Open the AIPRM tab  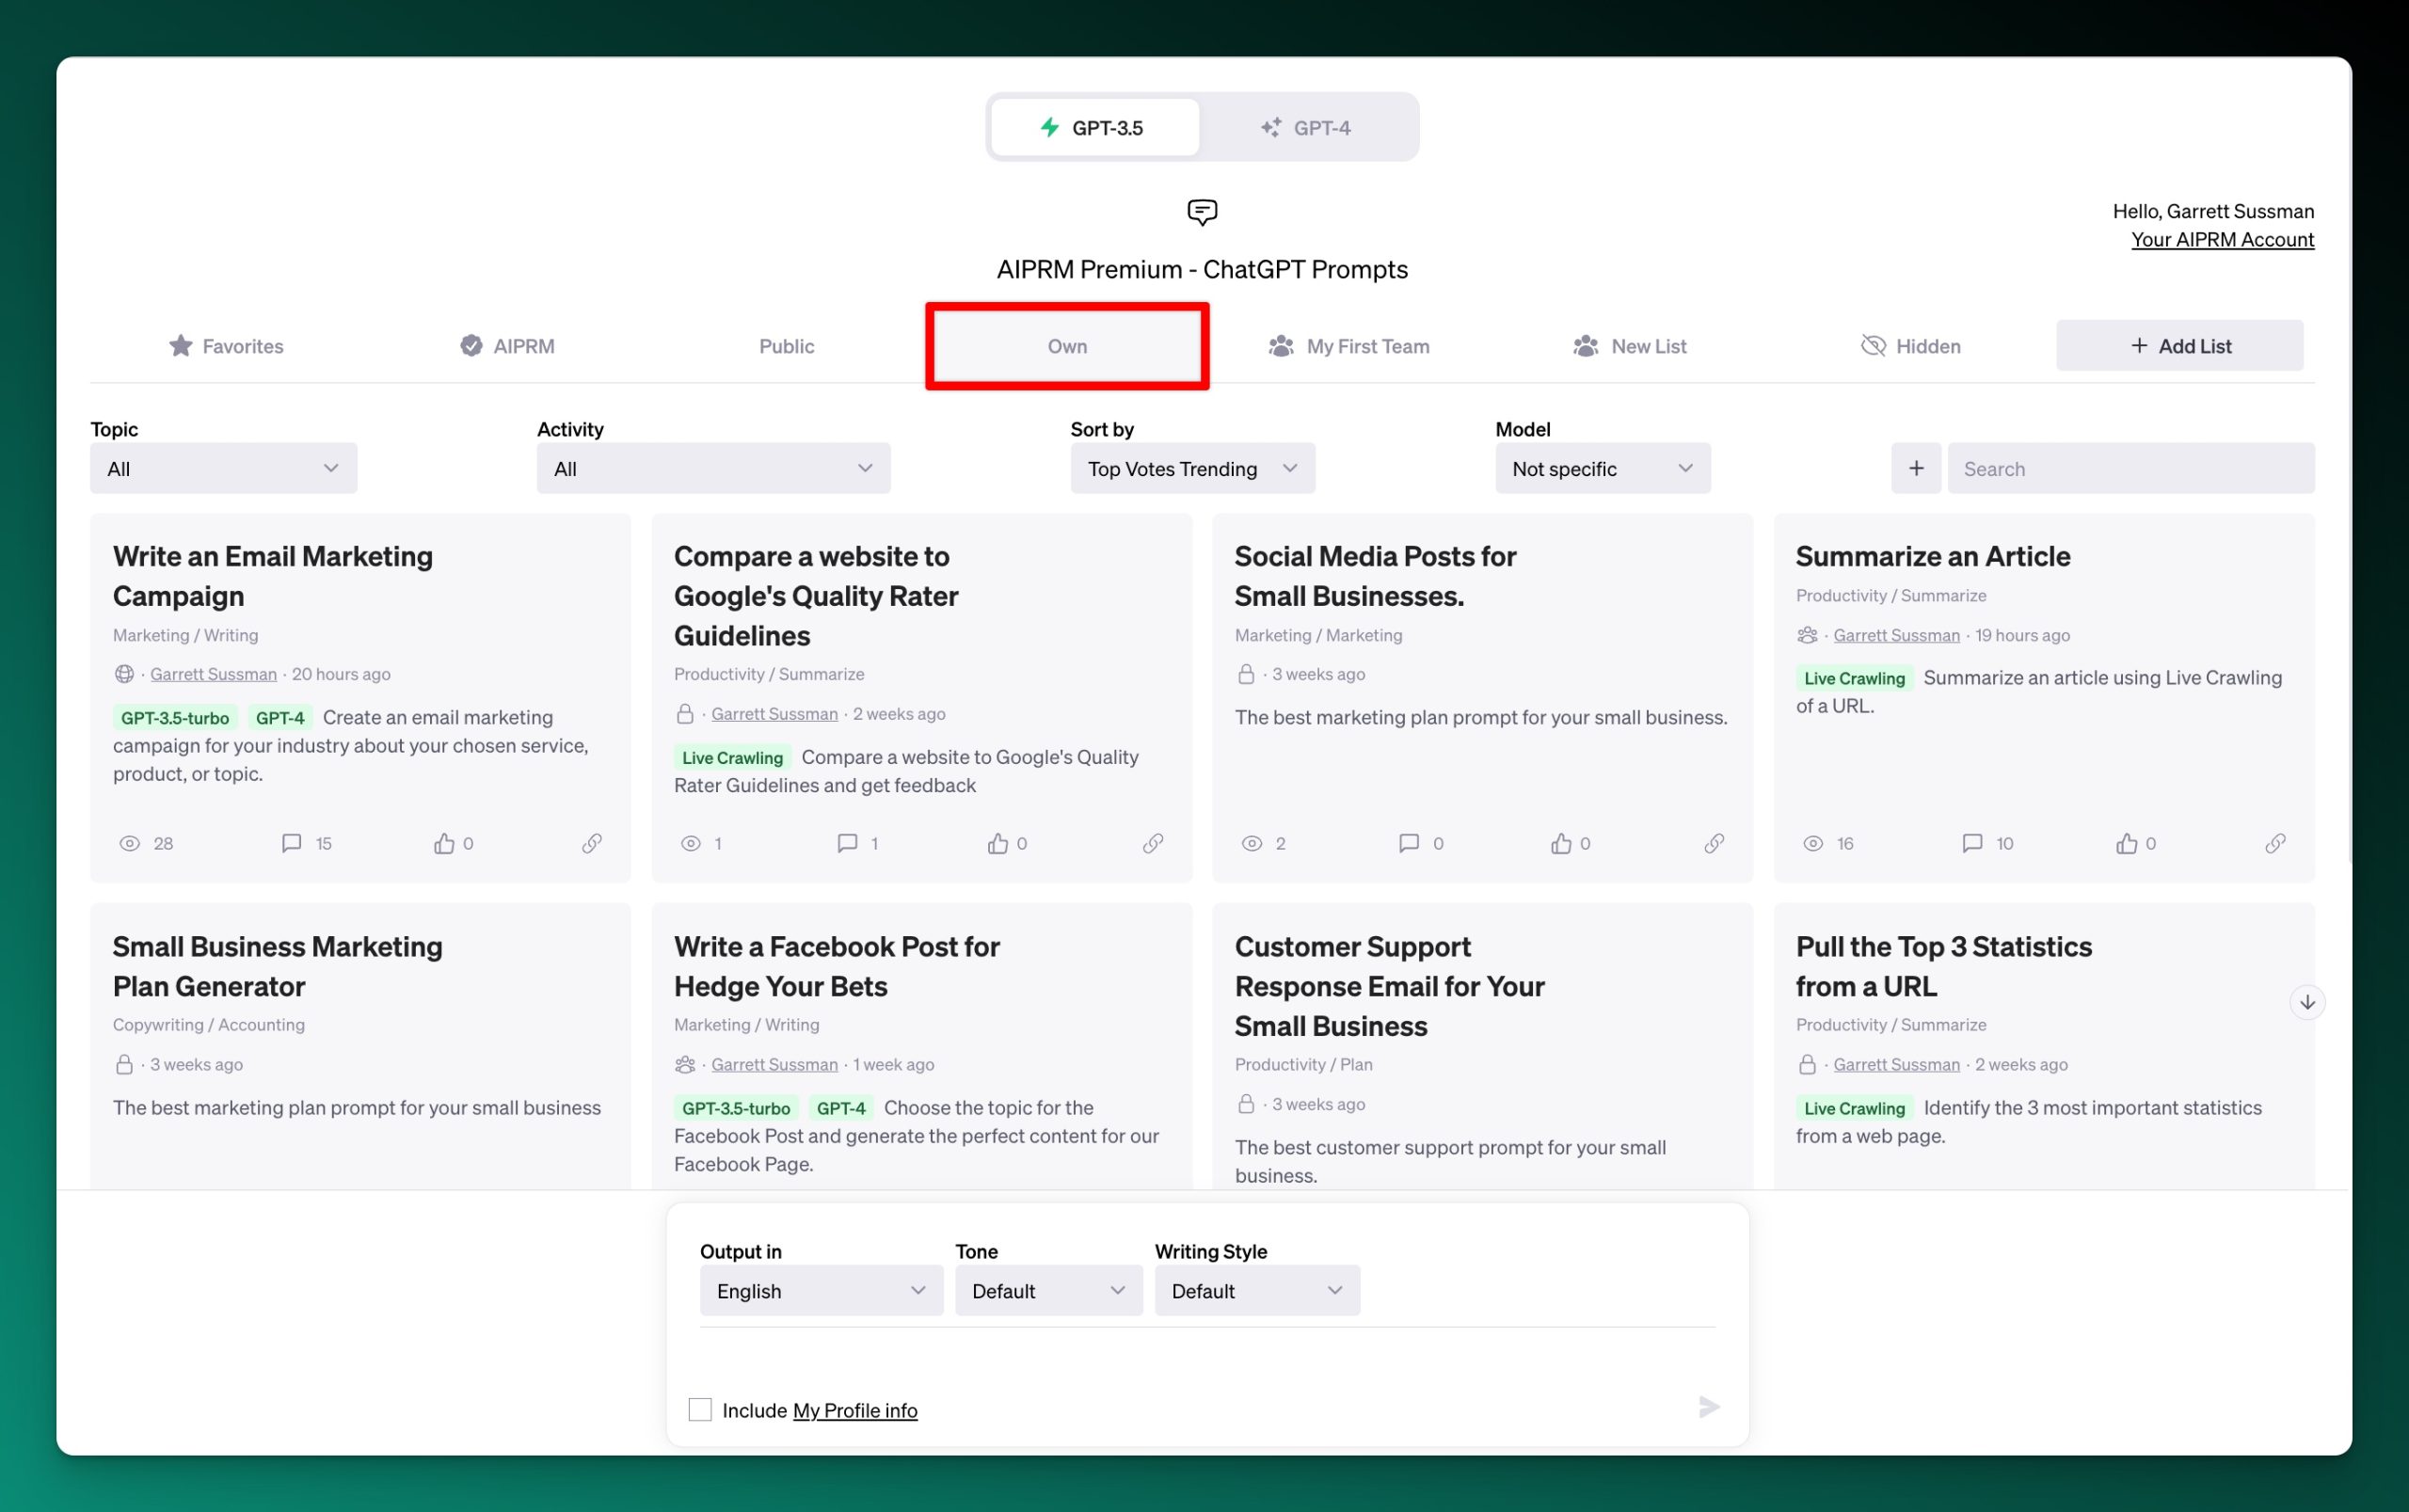click(x=507, y=346)
